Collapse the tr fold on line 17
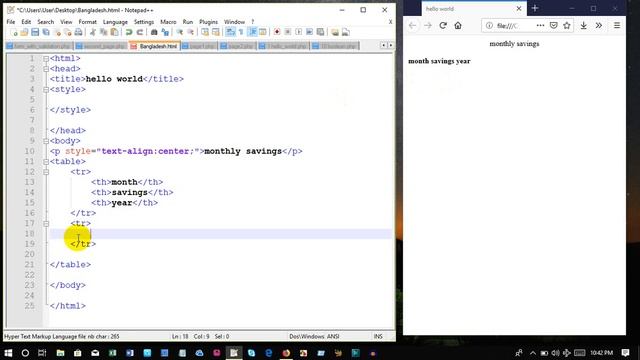The image size is (640, 360). (x=46, y=224)
